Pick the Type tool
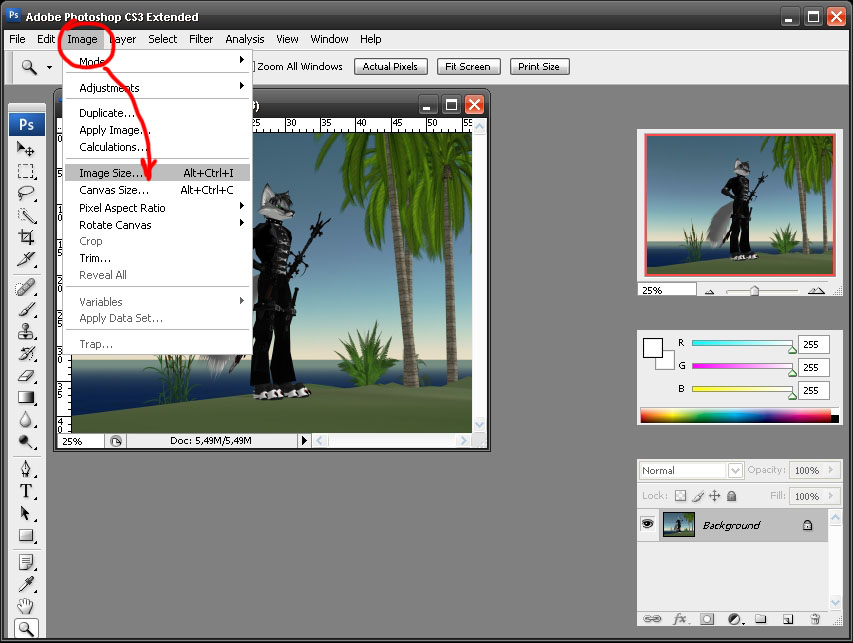The height and width of the screenshot is (643, 853). pos(27,490)
